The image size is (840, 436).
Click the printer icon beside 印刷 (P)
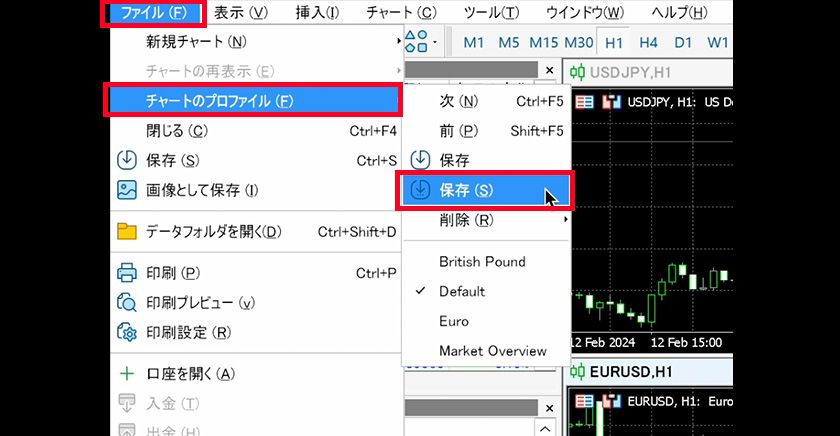tap(127, 273)
